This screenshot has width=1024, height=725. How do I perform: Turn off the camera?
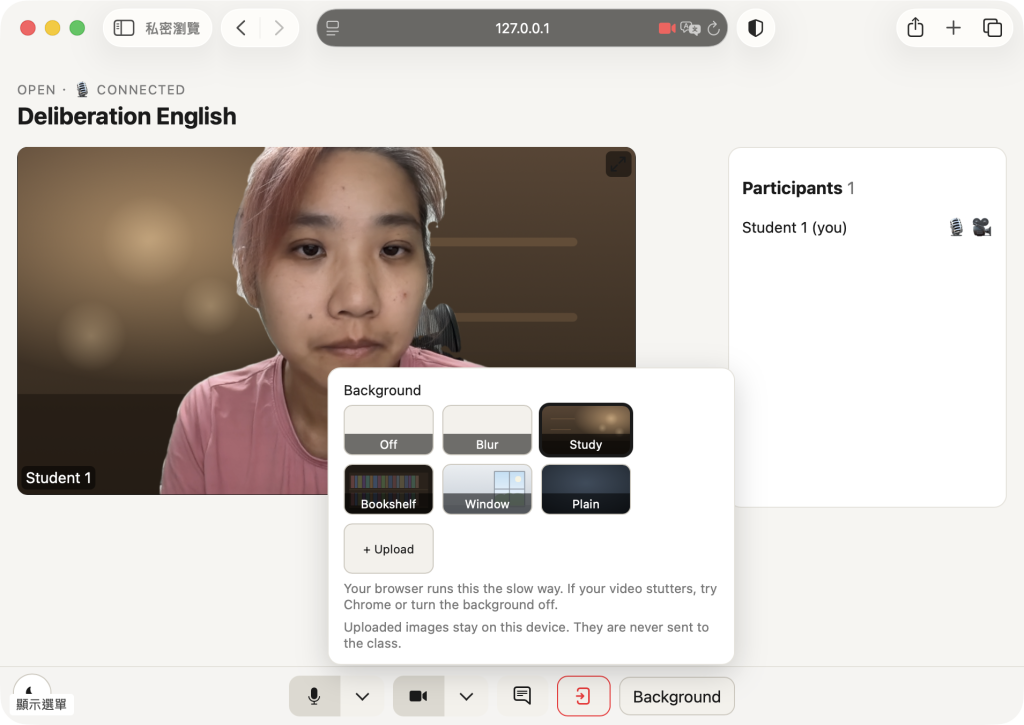[x=419, y=696]
